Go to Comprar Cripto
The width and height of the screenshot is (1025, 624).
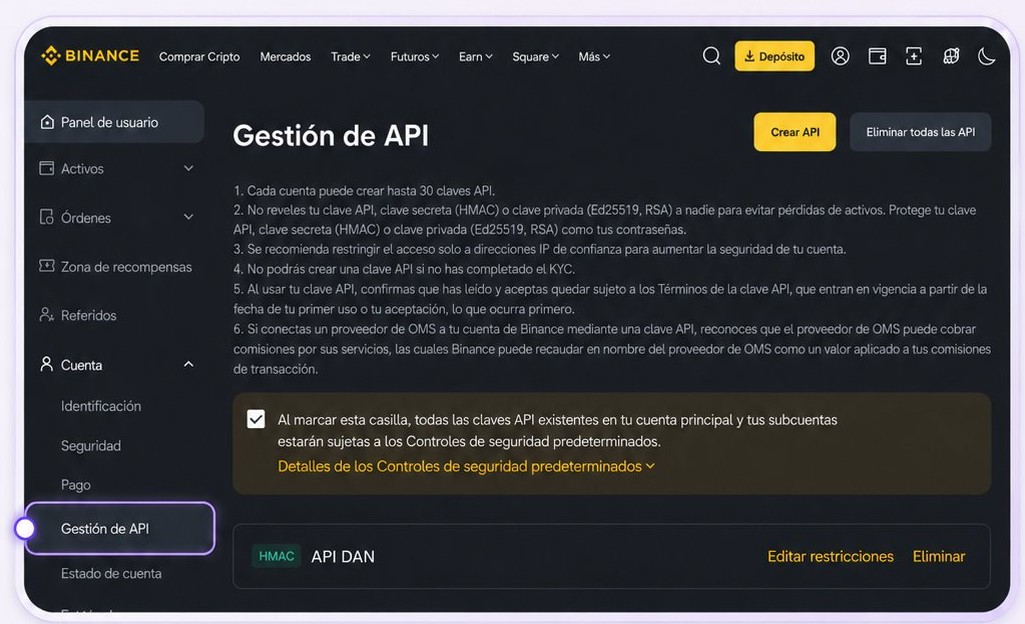[x=199, y=57]
